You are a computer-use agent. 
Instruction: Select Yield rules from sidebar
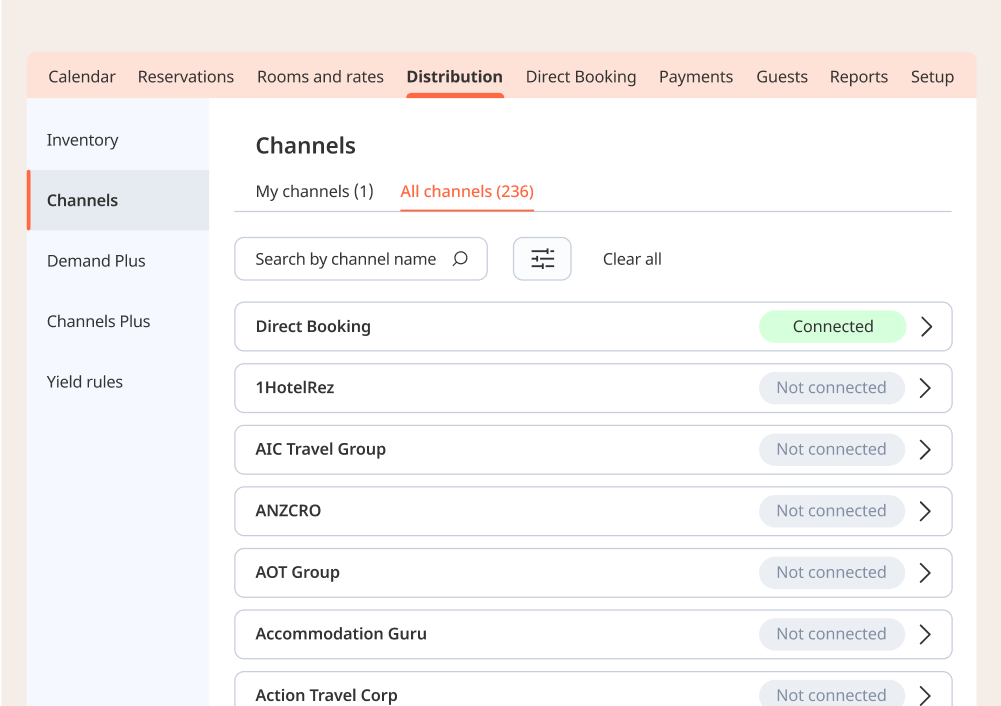pyautogui.click(x=85, y=382)
